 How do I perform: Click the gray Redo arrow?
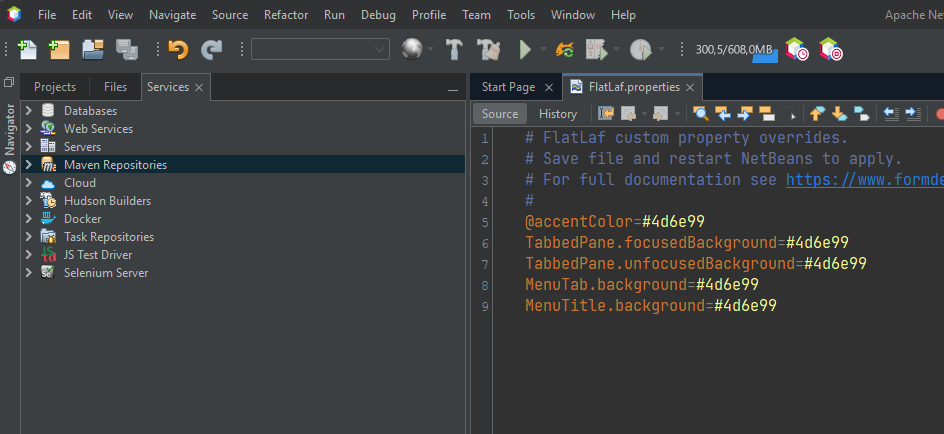(x=211, y=49)
